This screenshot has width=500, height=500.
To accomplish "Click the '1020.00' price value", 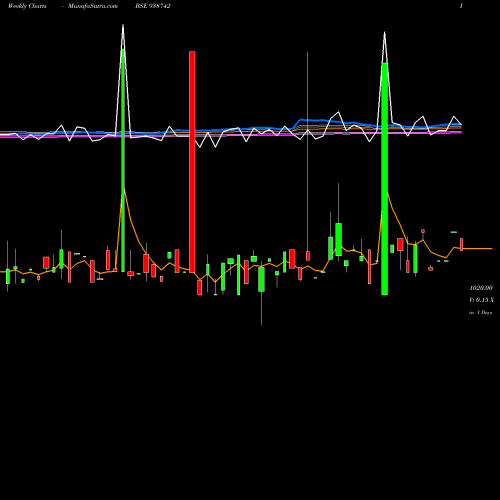I will [481, 288].
